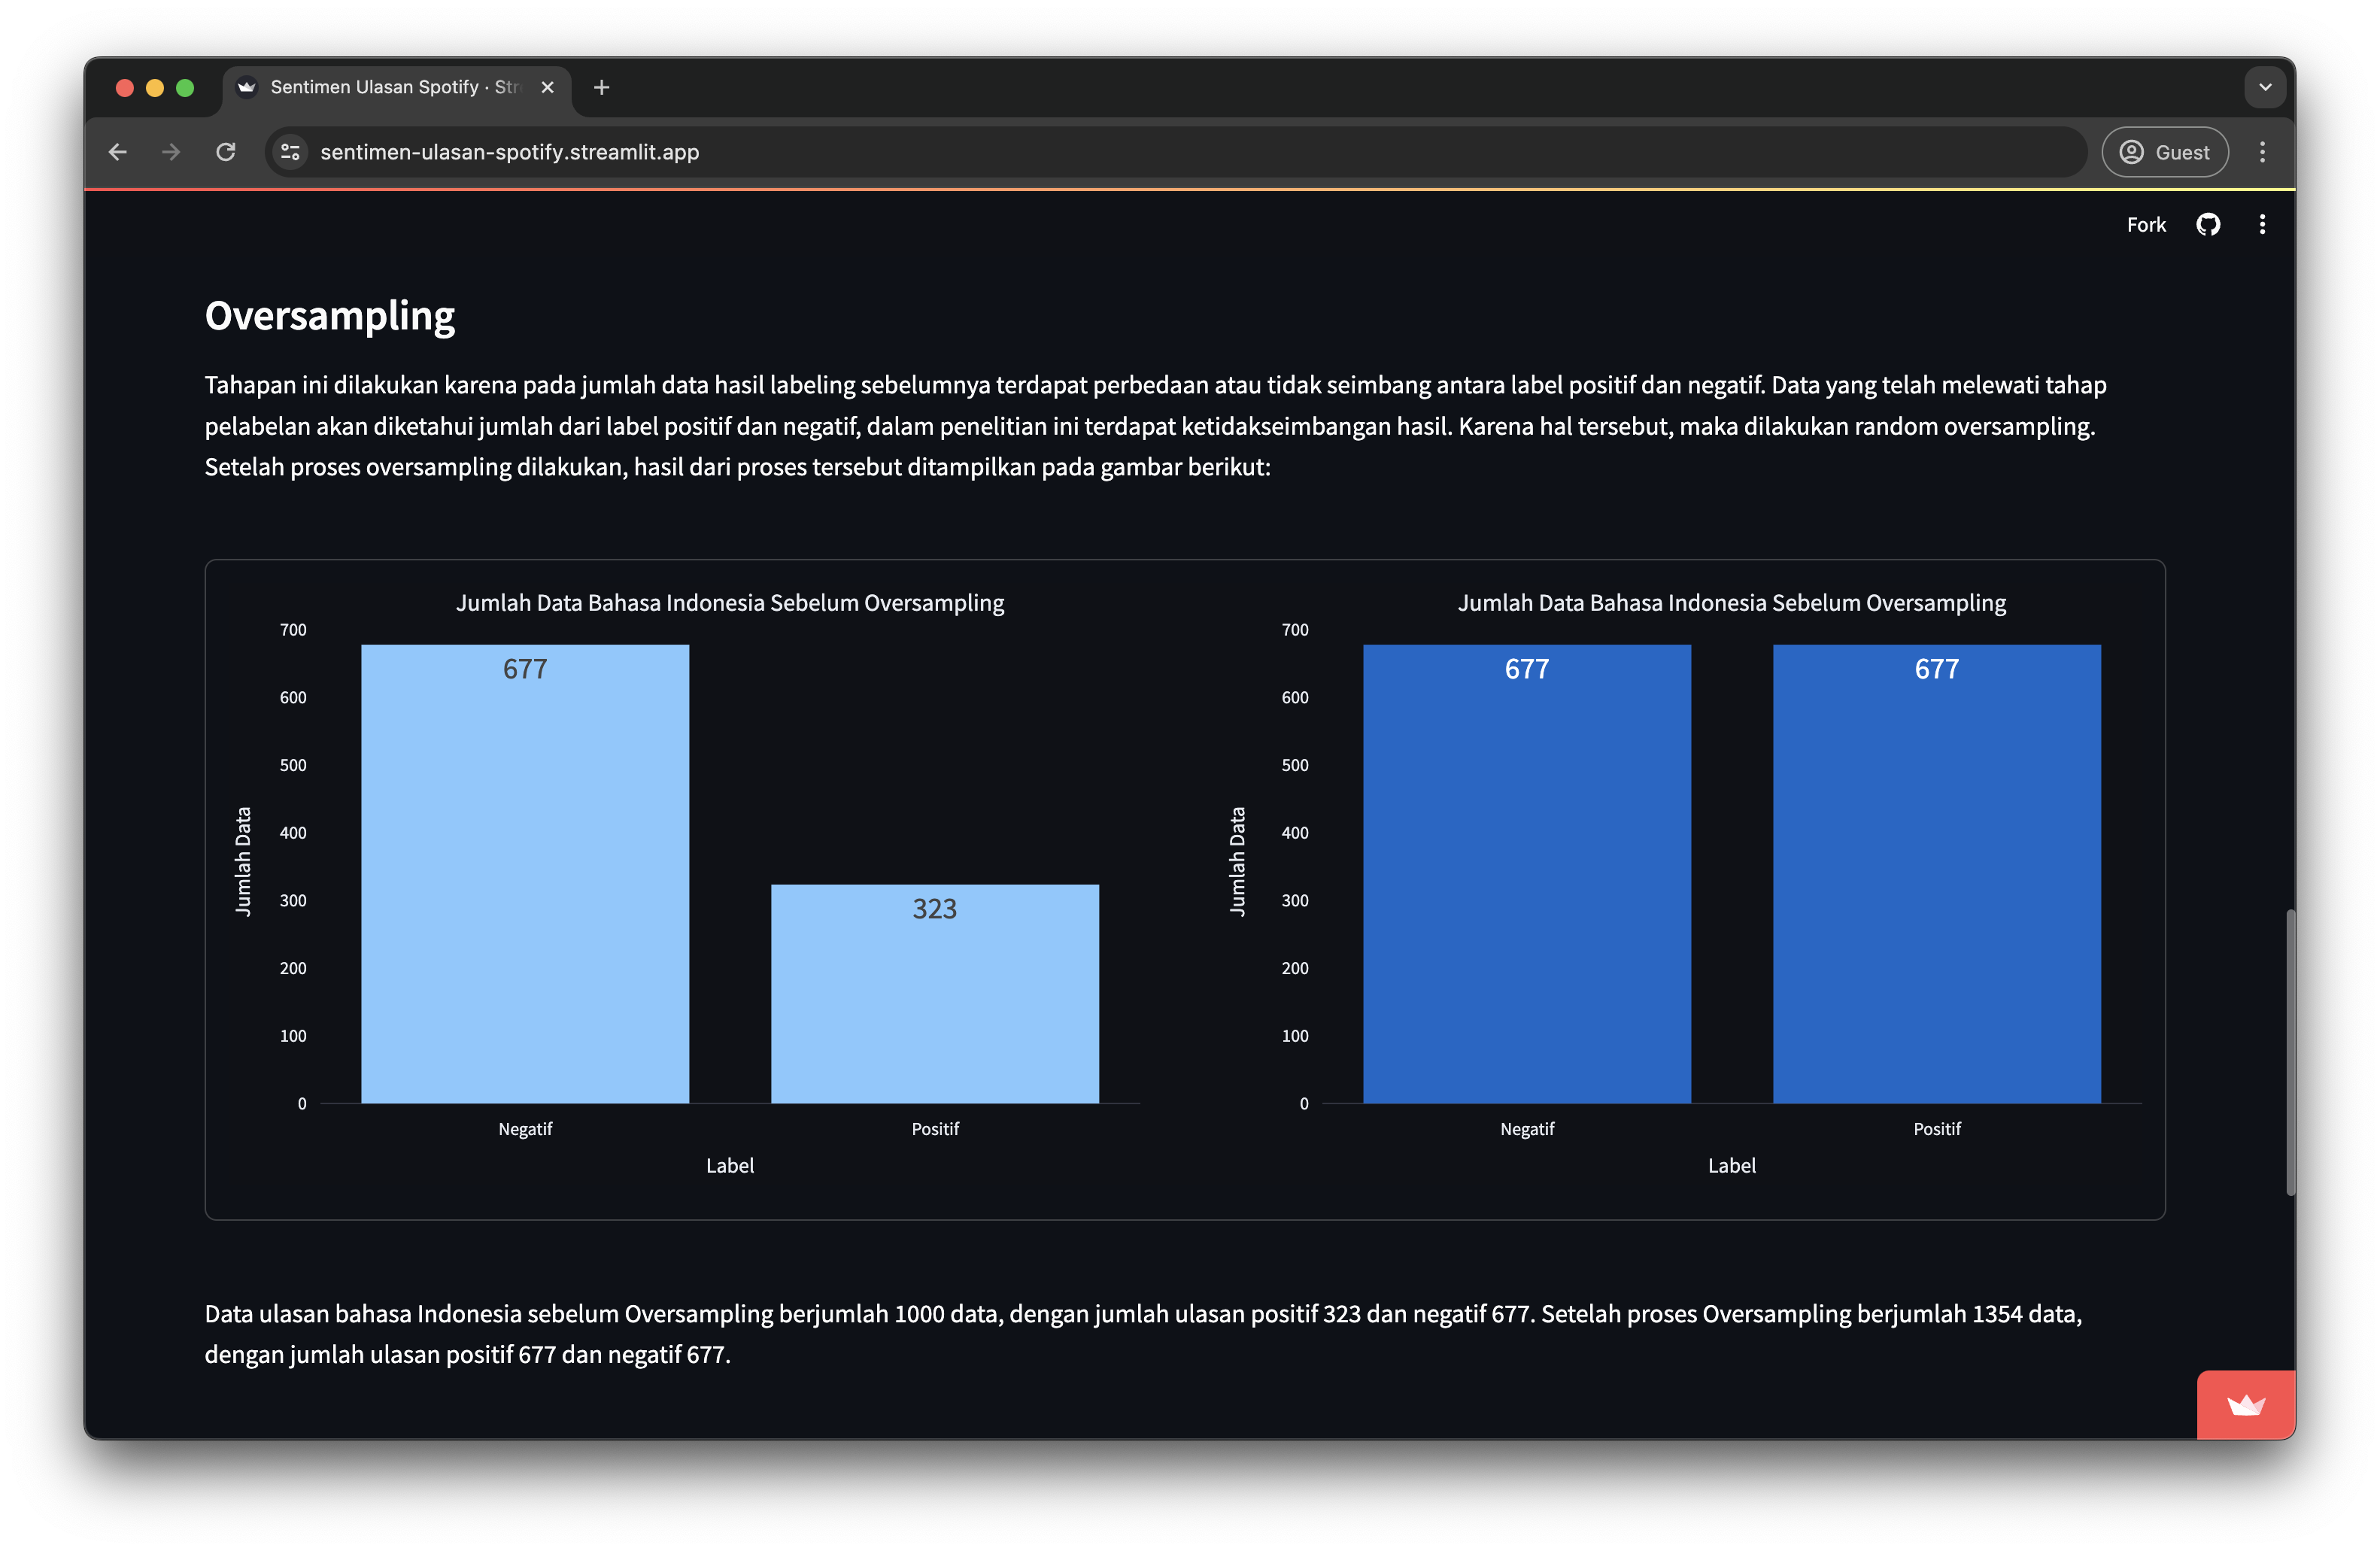Click the Fork button
This screenshot has height=1551, width=2380.
pyautogui.click(x=2145, y=224)
